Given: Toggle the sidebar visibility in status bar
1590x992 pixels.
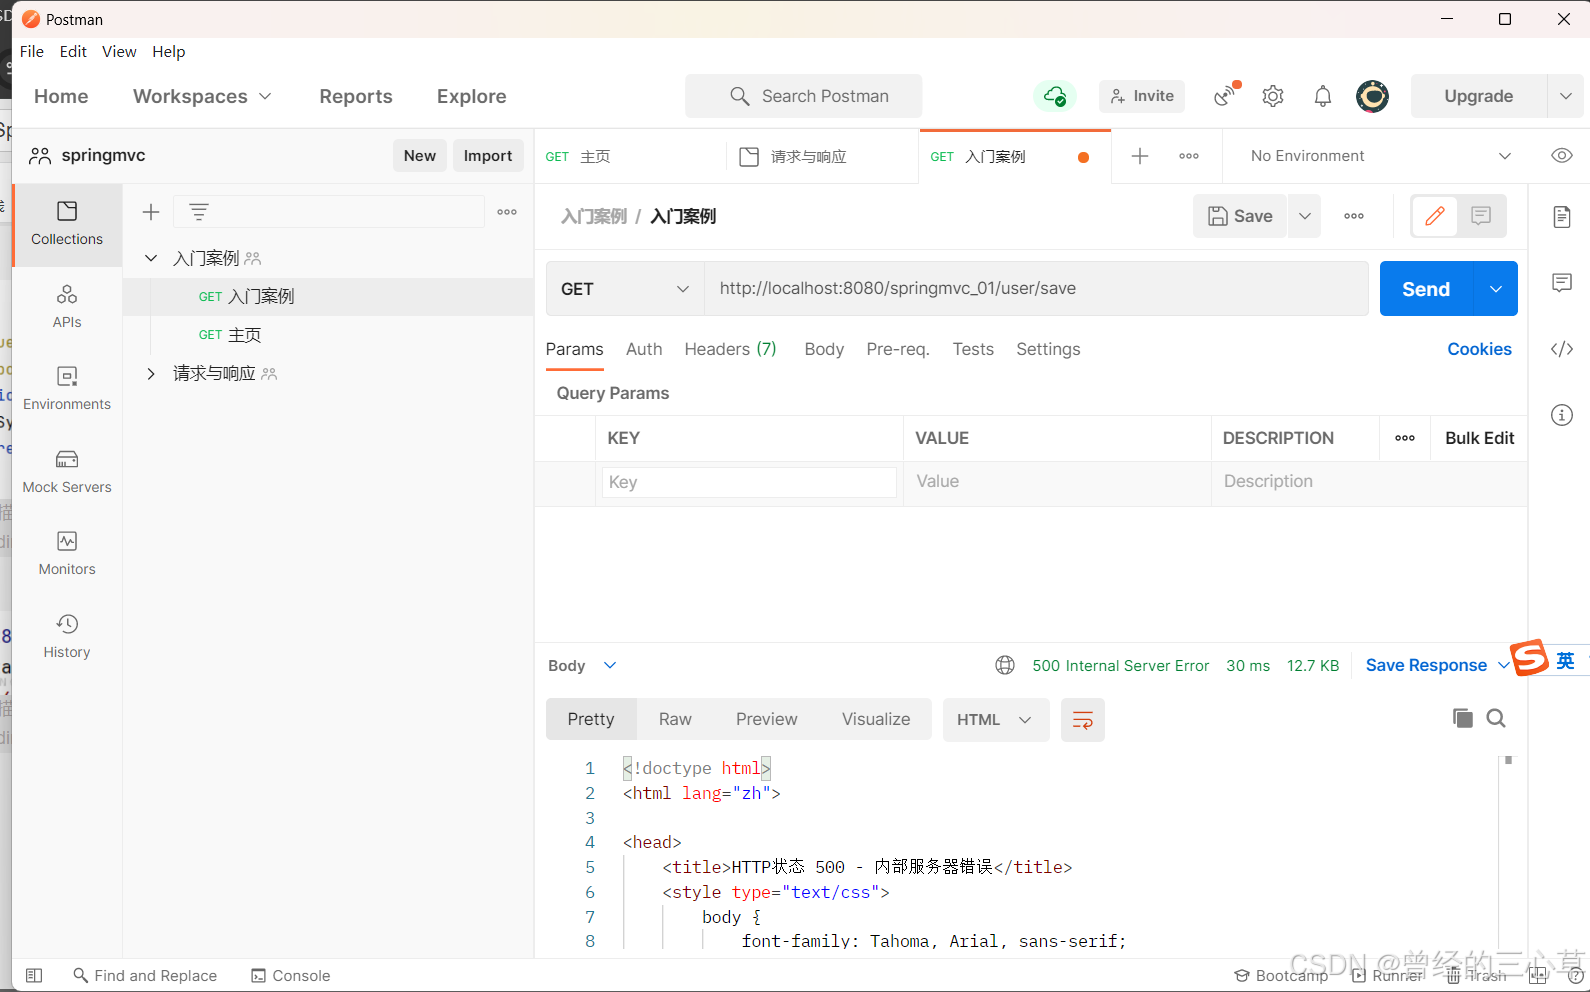Looking at the screenshot, I should pyautogui.click(x=34, y=975).
